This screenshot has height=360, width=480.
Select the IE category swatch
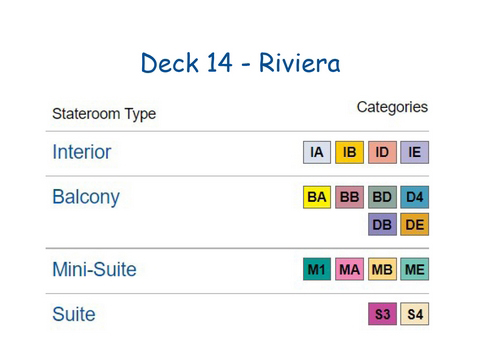pos(415,152)
